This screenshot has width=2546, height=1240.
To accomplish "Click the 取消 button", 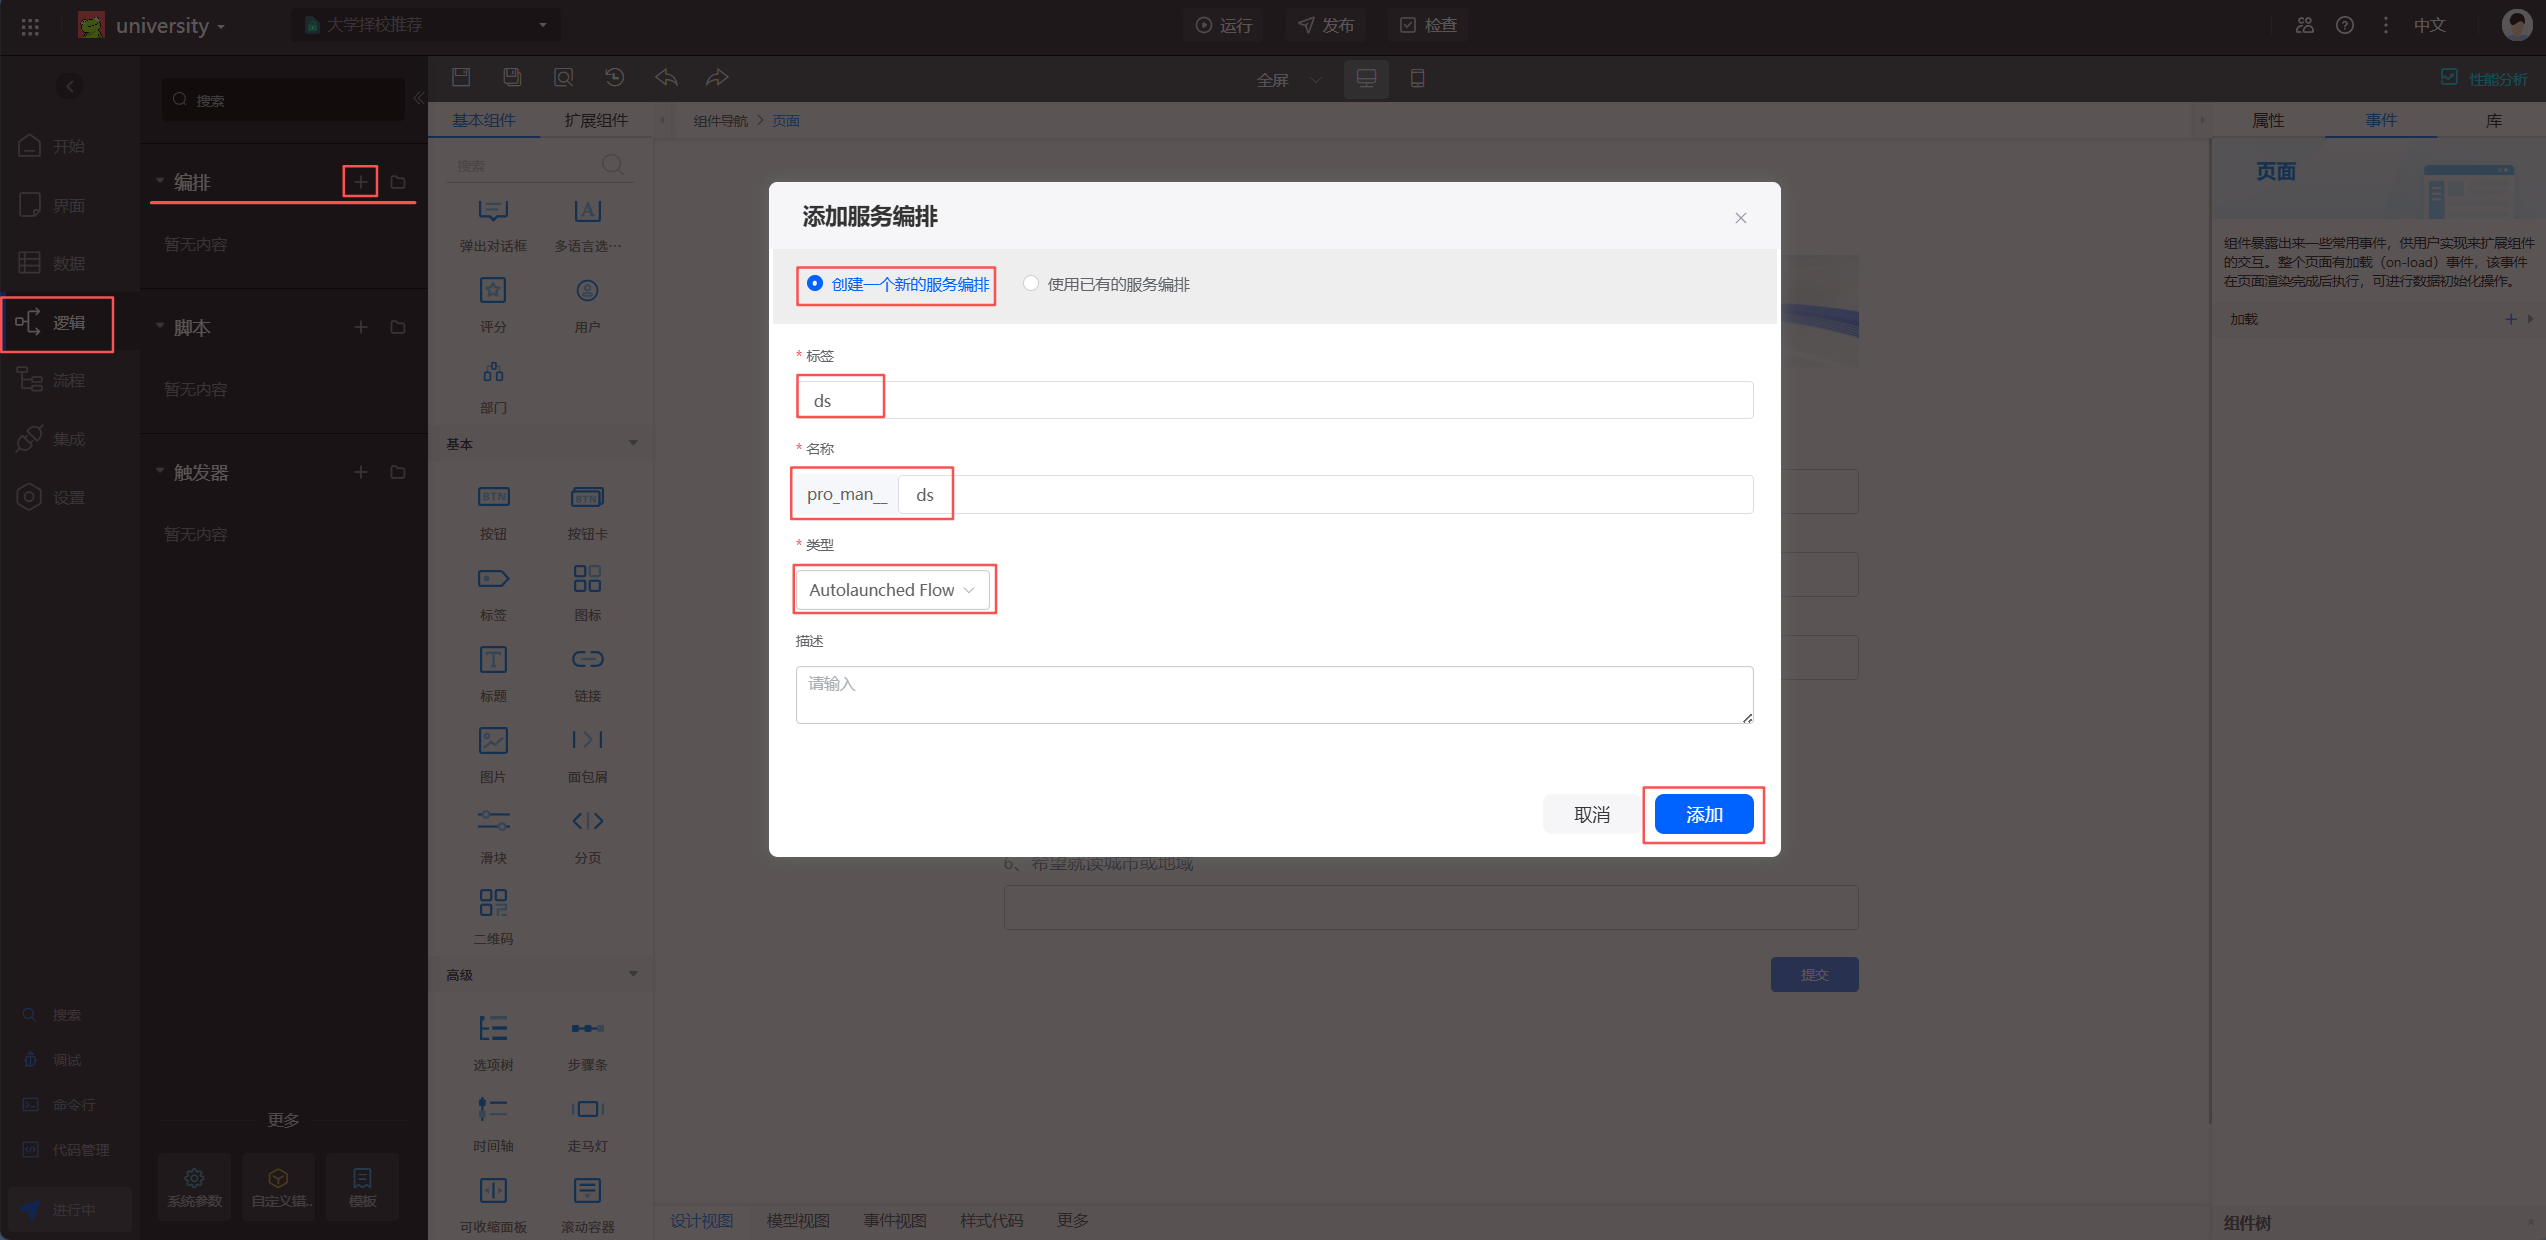I will click(1591, 814).
